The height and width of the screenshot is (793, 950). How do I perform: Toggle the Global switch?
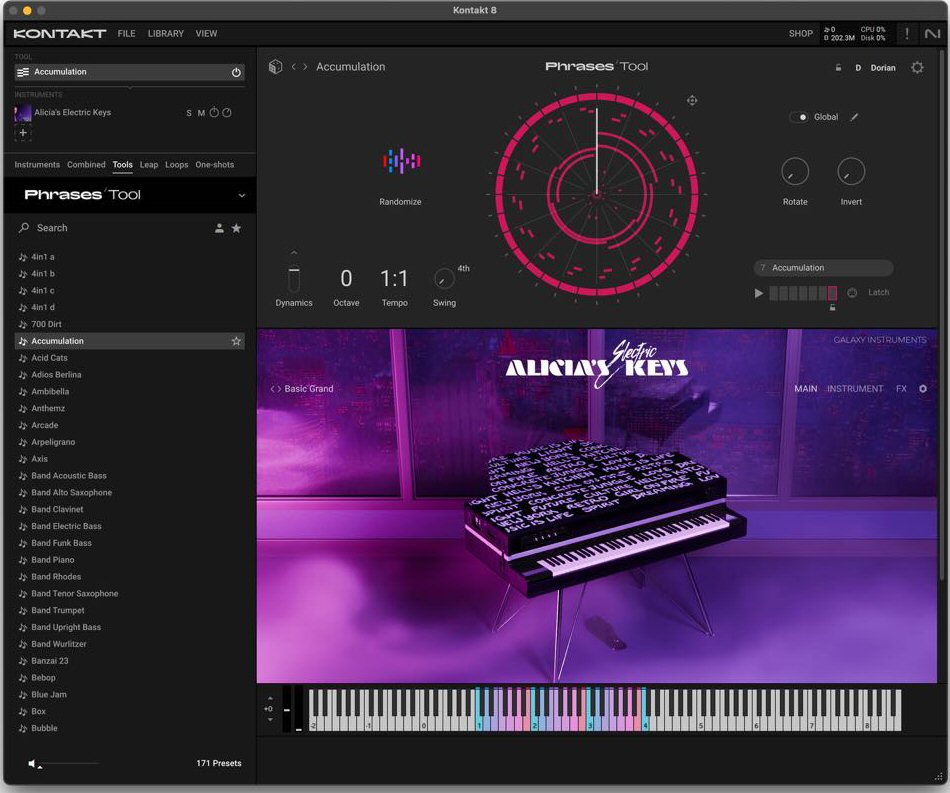pos(800,117)
